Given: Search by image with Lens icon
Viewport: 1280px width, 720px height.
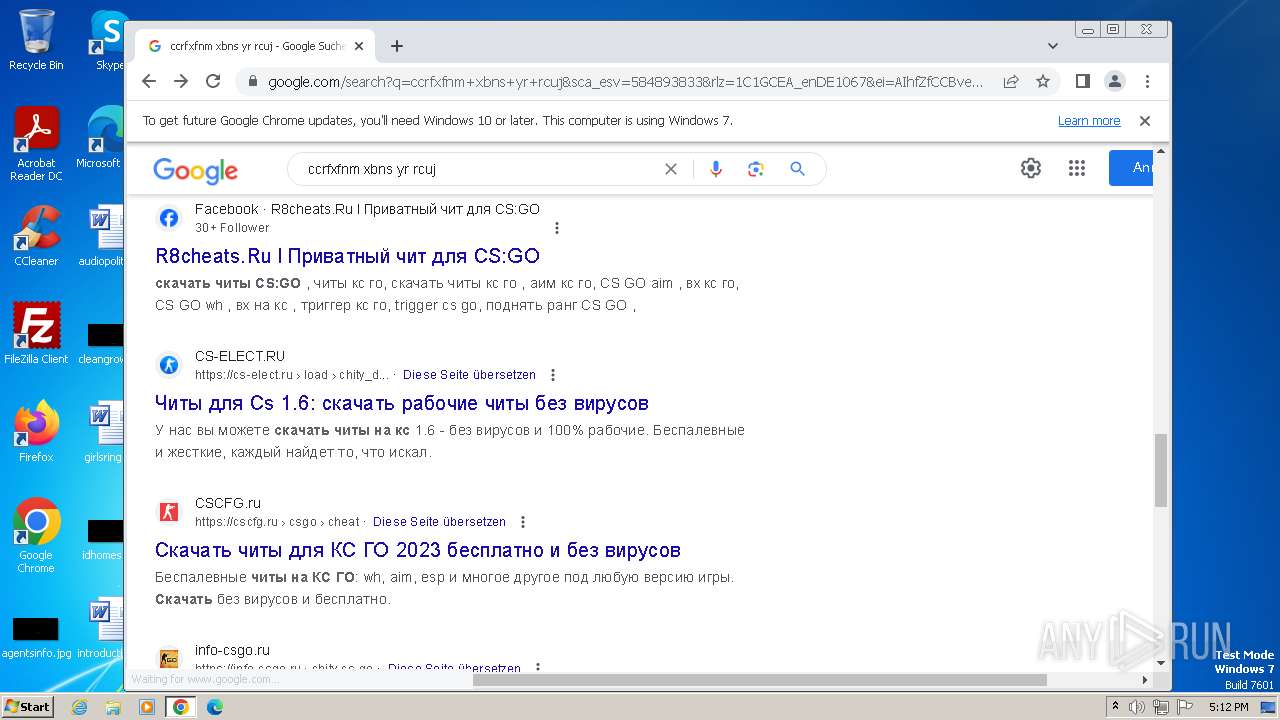Looking at the screenshot, I should click(x=756, y=169).
